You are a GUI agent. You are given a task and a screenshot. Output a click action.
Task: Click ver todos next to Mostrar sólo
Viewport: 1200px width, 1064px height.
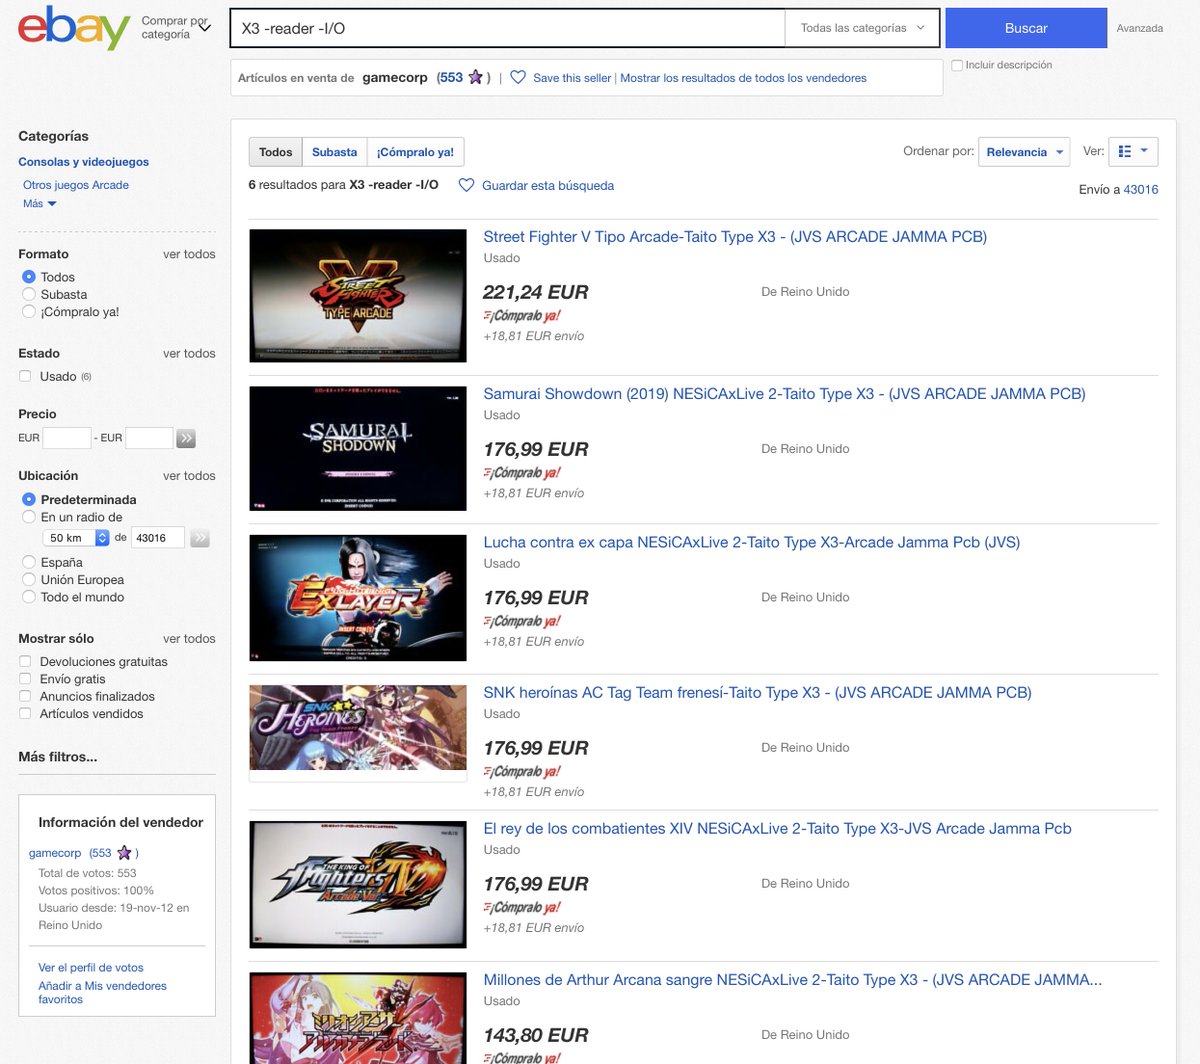189,639
